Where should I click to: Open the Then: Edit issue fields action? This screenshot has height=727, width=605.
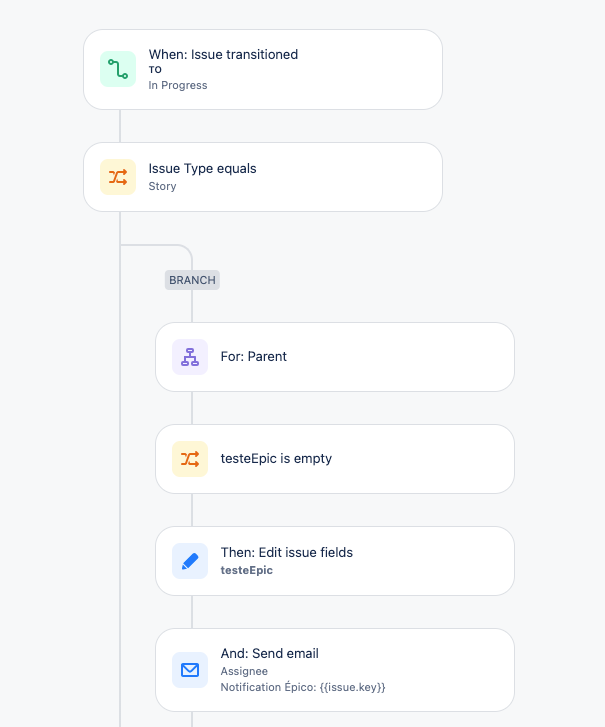(x=335, y=561)
